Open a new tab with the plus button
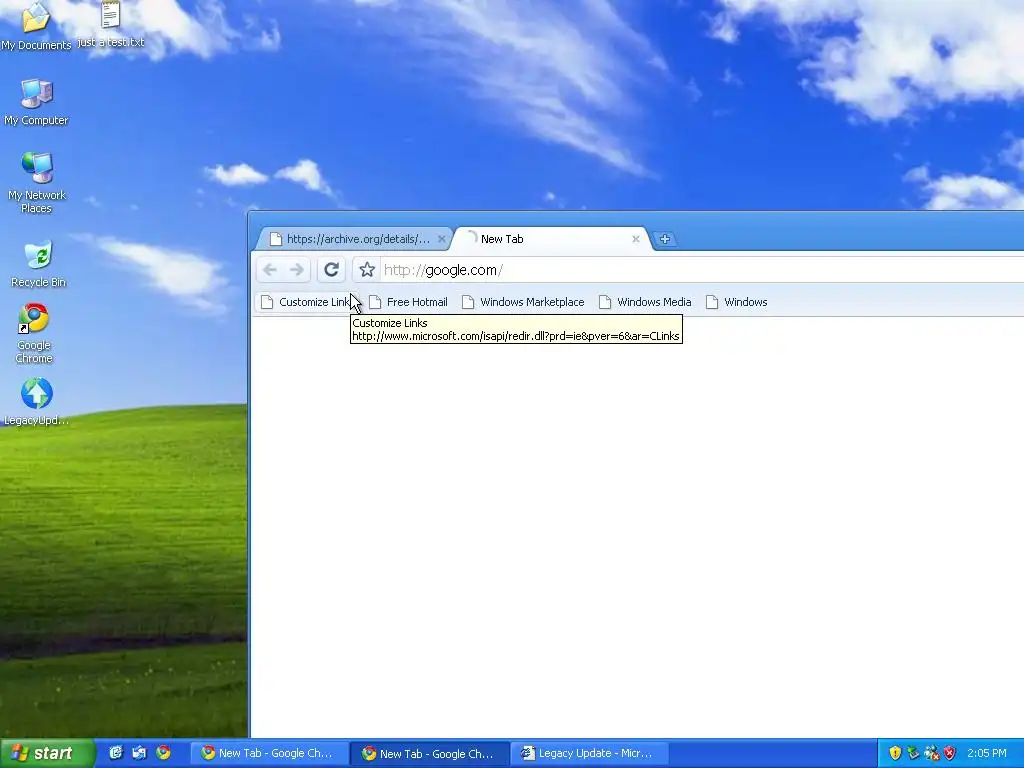Image resolution: width=1024 pixels, height=768 pixels. tap(665, 239)
